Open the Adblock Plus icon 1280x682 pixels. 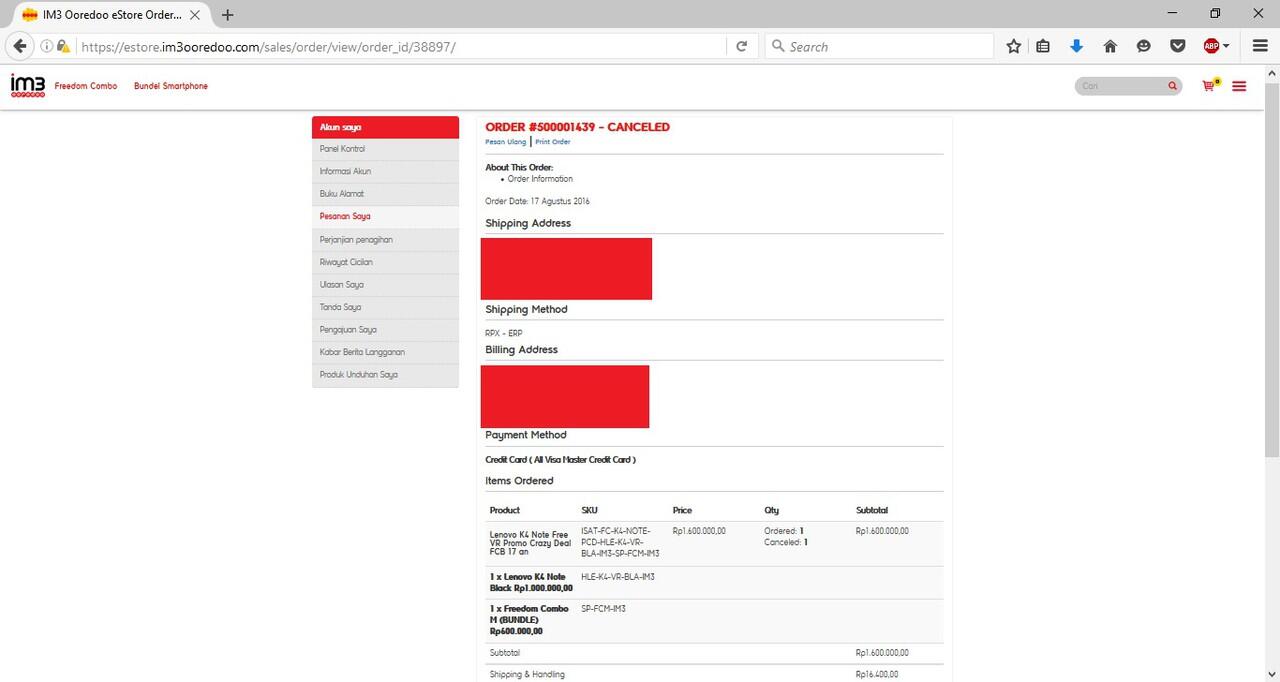[1211, 46]
